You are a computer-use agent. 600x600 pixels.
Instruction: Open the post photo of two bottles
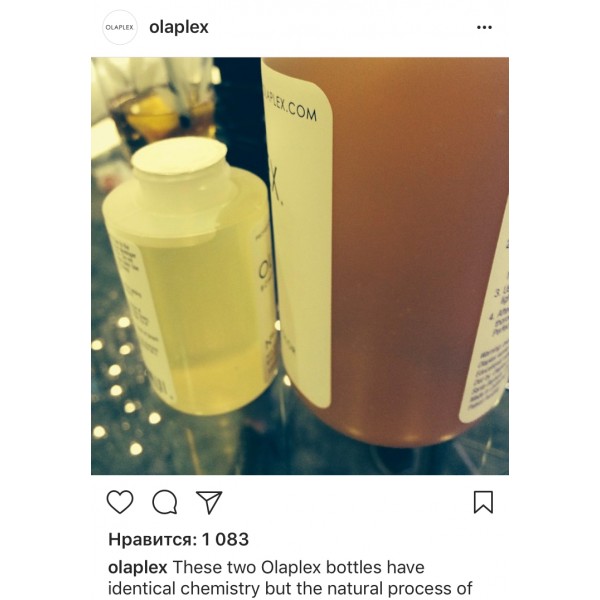tap(300, 266)
